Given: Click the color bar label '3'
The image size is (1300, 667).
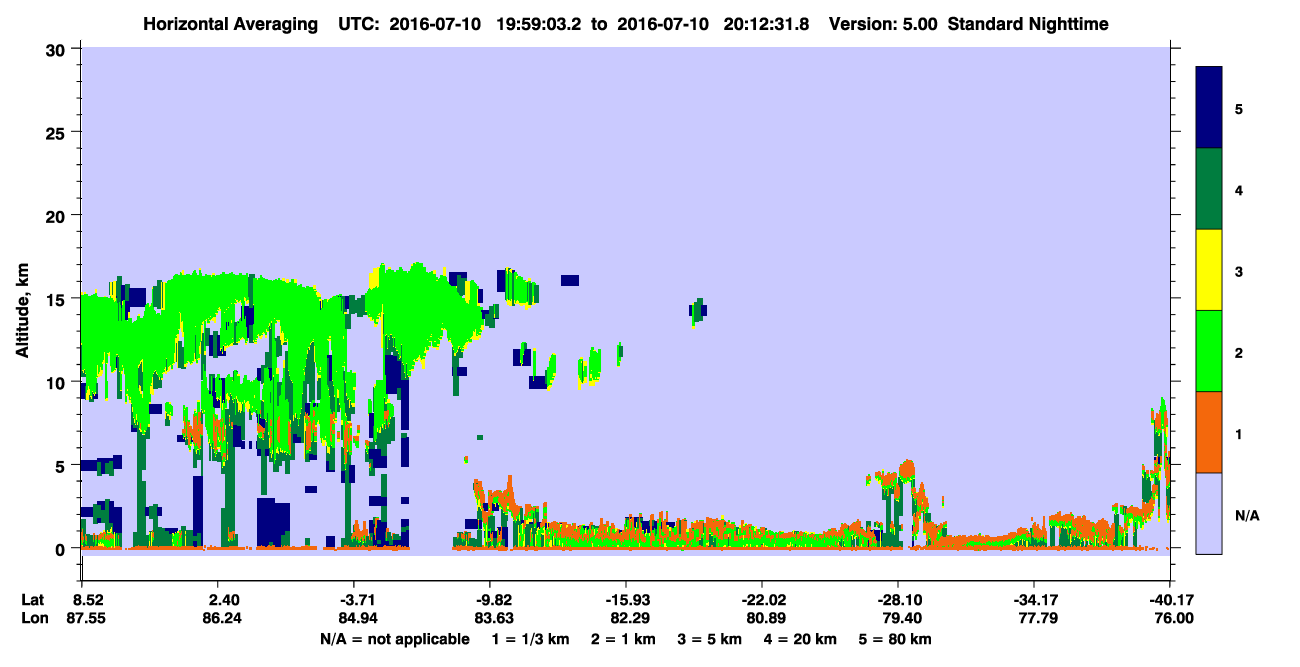Looking at the screenshot, I should (x=1239, y=271).
